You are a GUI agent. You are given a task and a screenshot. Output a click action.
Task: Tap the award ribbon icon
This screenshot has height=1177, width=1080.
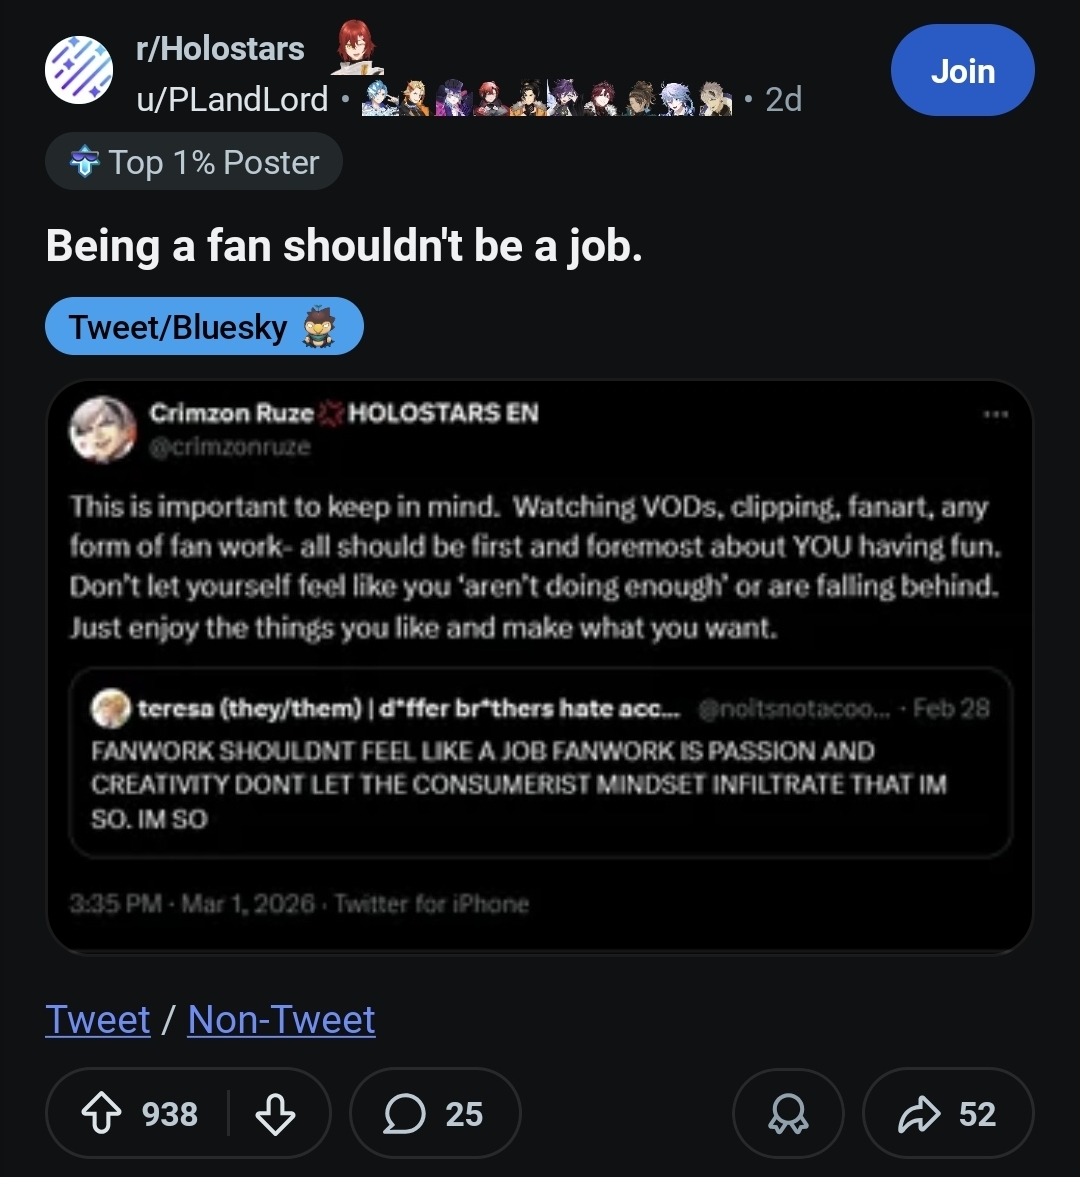pyautogui.click(x=788, y=1113)
